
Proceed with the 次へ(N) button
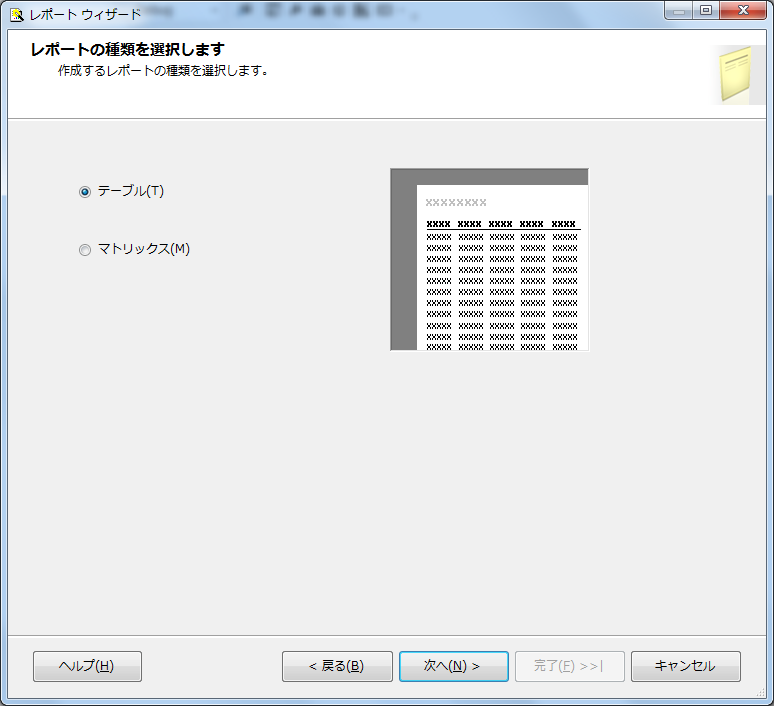pos(454,666)
